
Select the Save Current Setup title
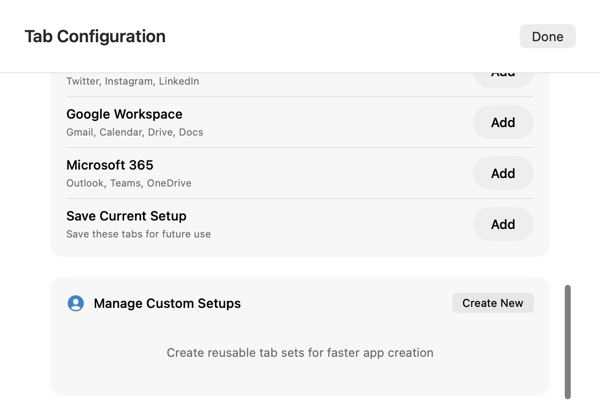pos(126,216)
